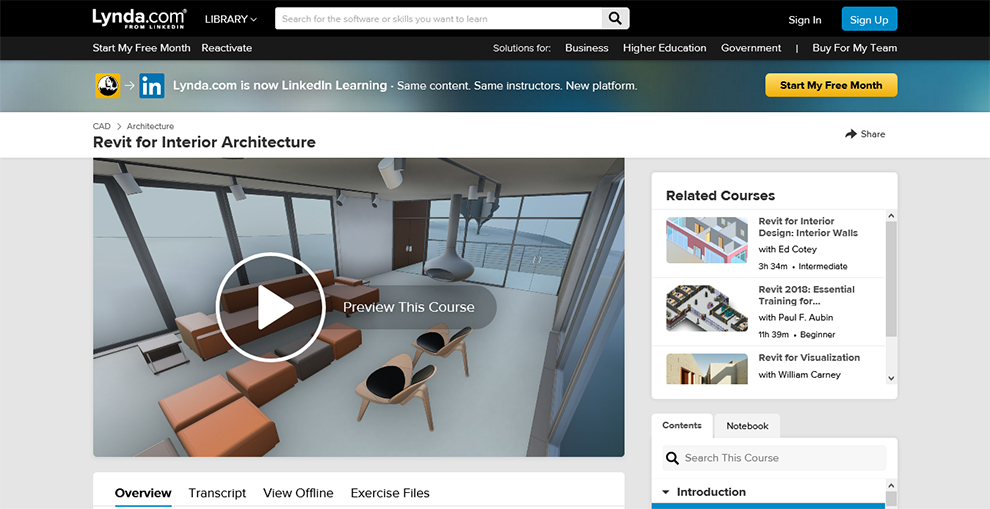Image resolution: width=990 pixels, height=509 pixels.
Task: Click 'Revit 2018: Essential Training for...' title
Action: (806, 295)
